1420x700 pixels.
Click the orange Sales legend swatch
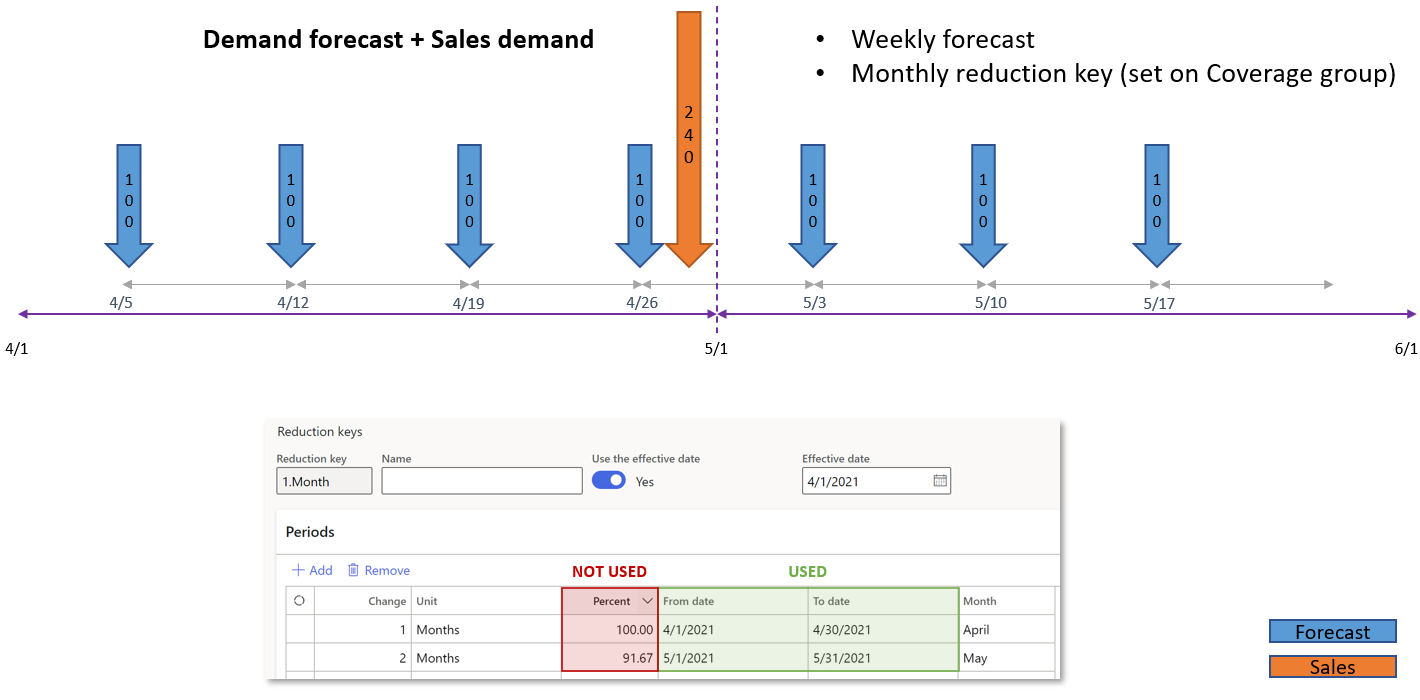click(x=1332, y=667)
